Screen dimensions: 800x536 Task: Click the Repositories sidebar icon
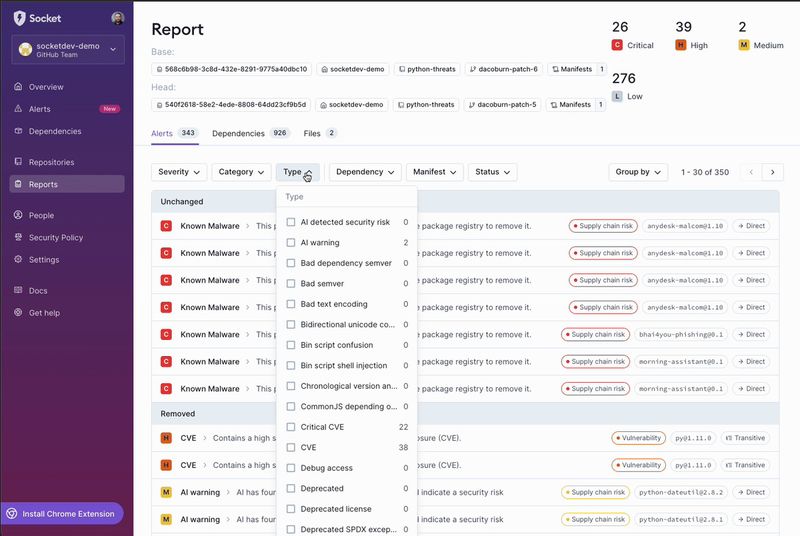click(x=18, y=162)
